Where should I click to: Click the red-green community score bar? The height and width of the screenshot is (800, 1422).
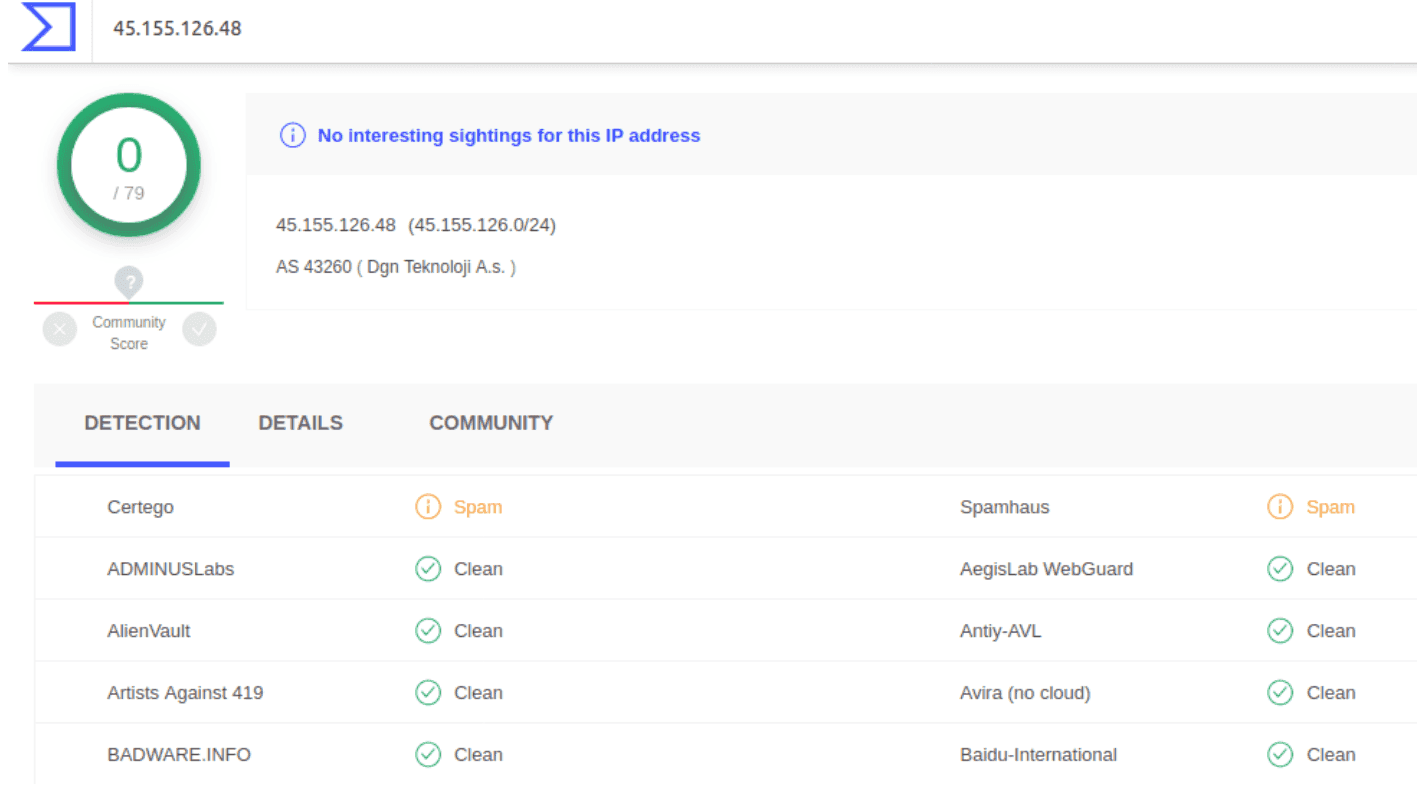129,302
